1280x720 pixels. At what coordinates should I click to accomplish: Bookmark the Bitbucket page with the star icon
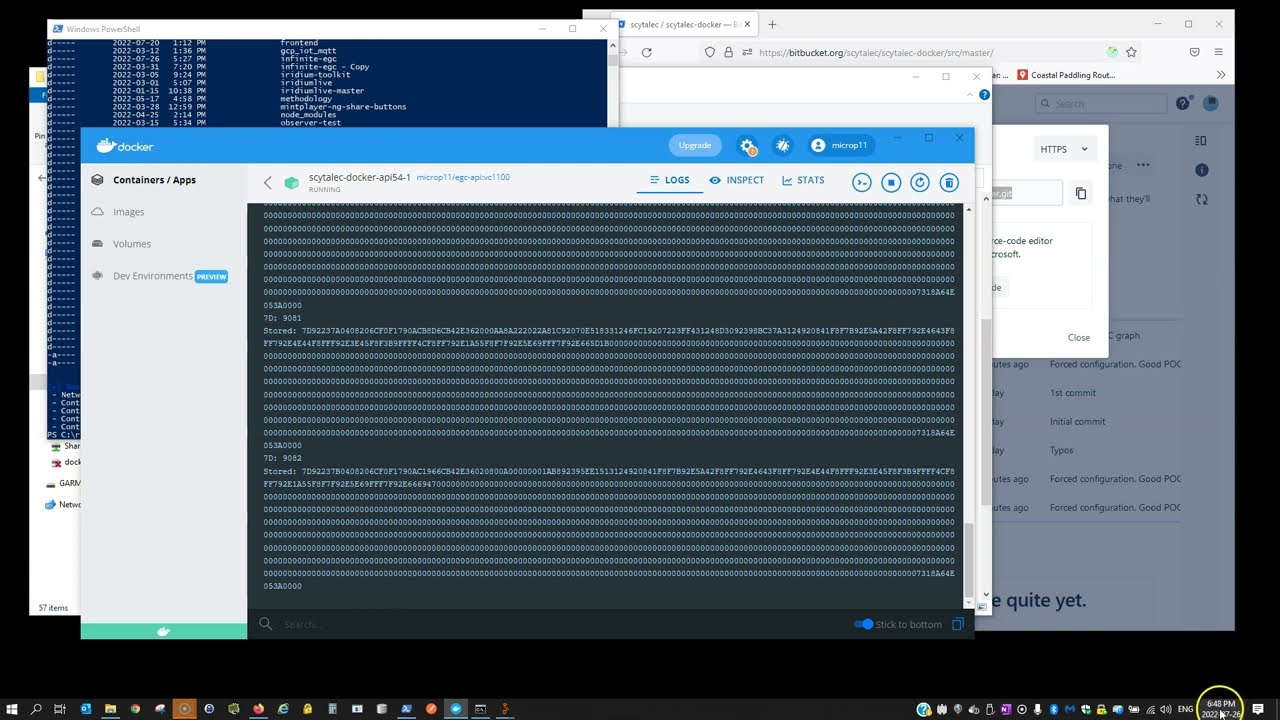click(x=1131, y=52)
